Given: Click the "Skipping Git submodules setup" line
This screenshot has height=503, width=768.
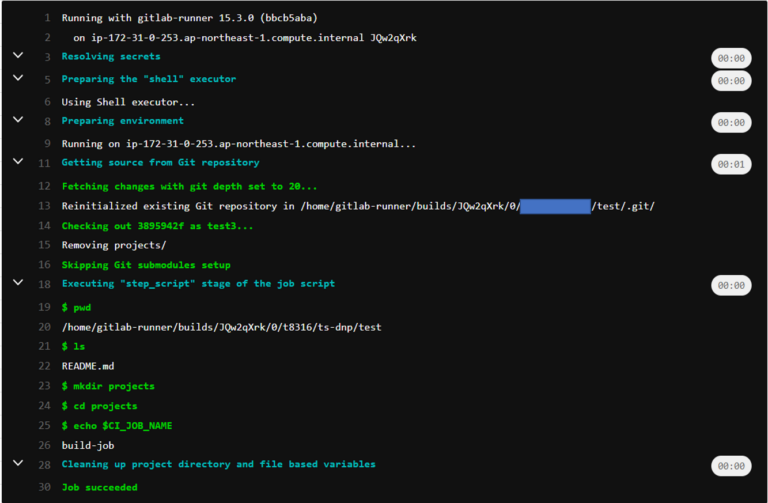Looking at the screenshot, I should click(x=146, y=265).
